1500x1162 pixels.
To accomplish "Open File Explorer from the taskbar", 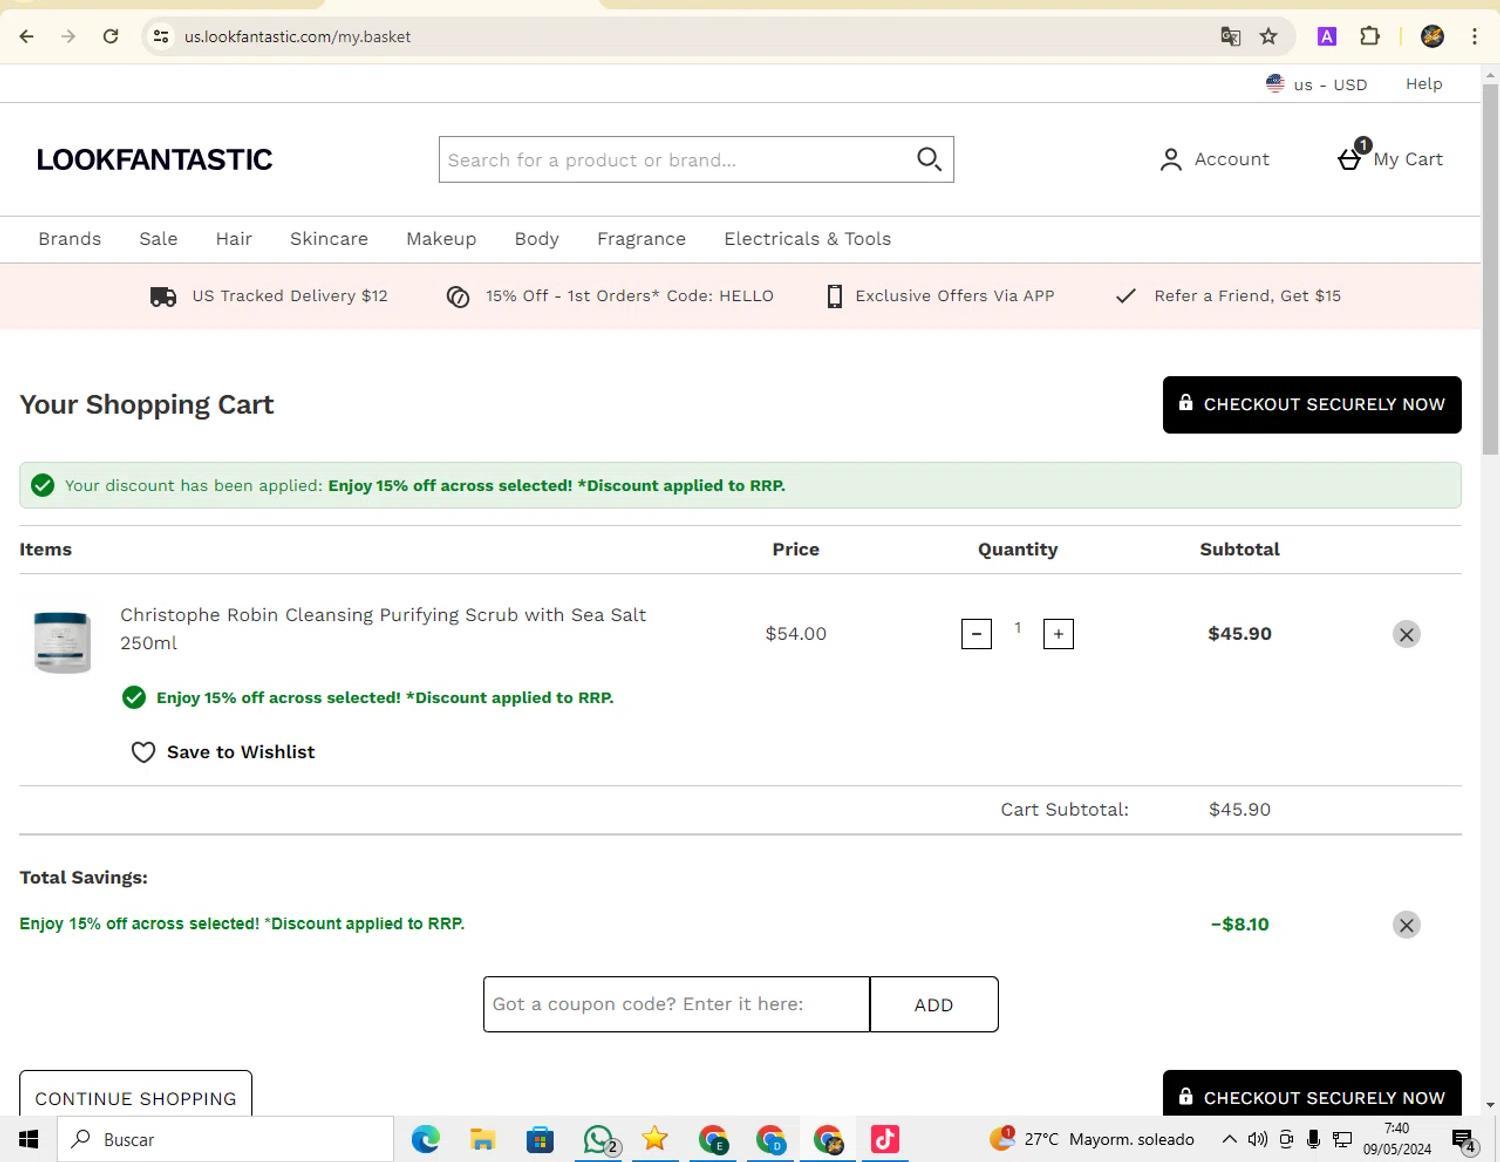I will pos(482,1139).
